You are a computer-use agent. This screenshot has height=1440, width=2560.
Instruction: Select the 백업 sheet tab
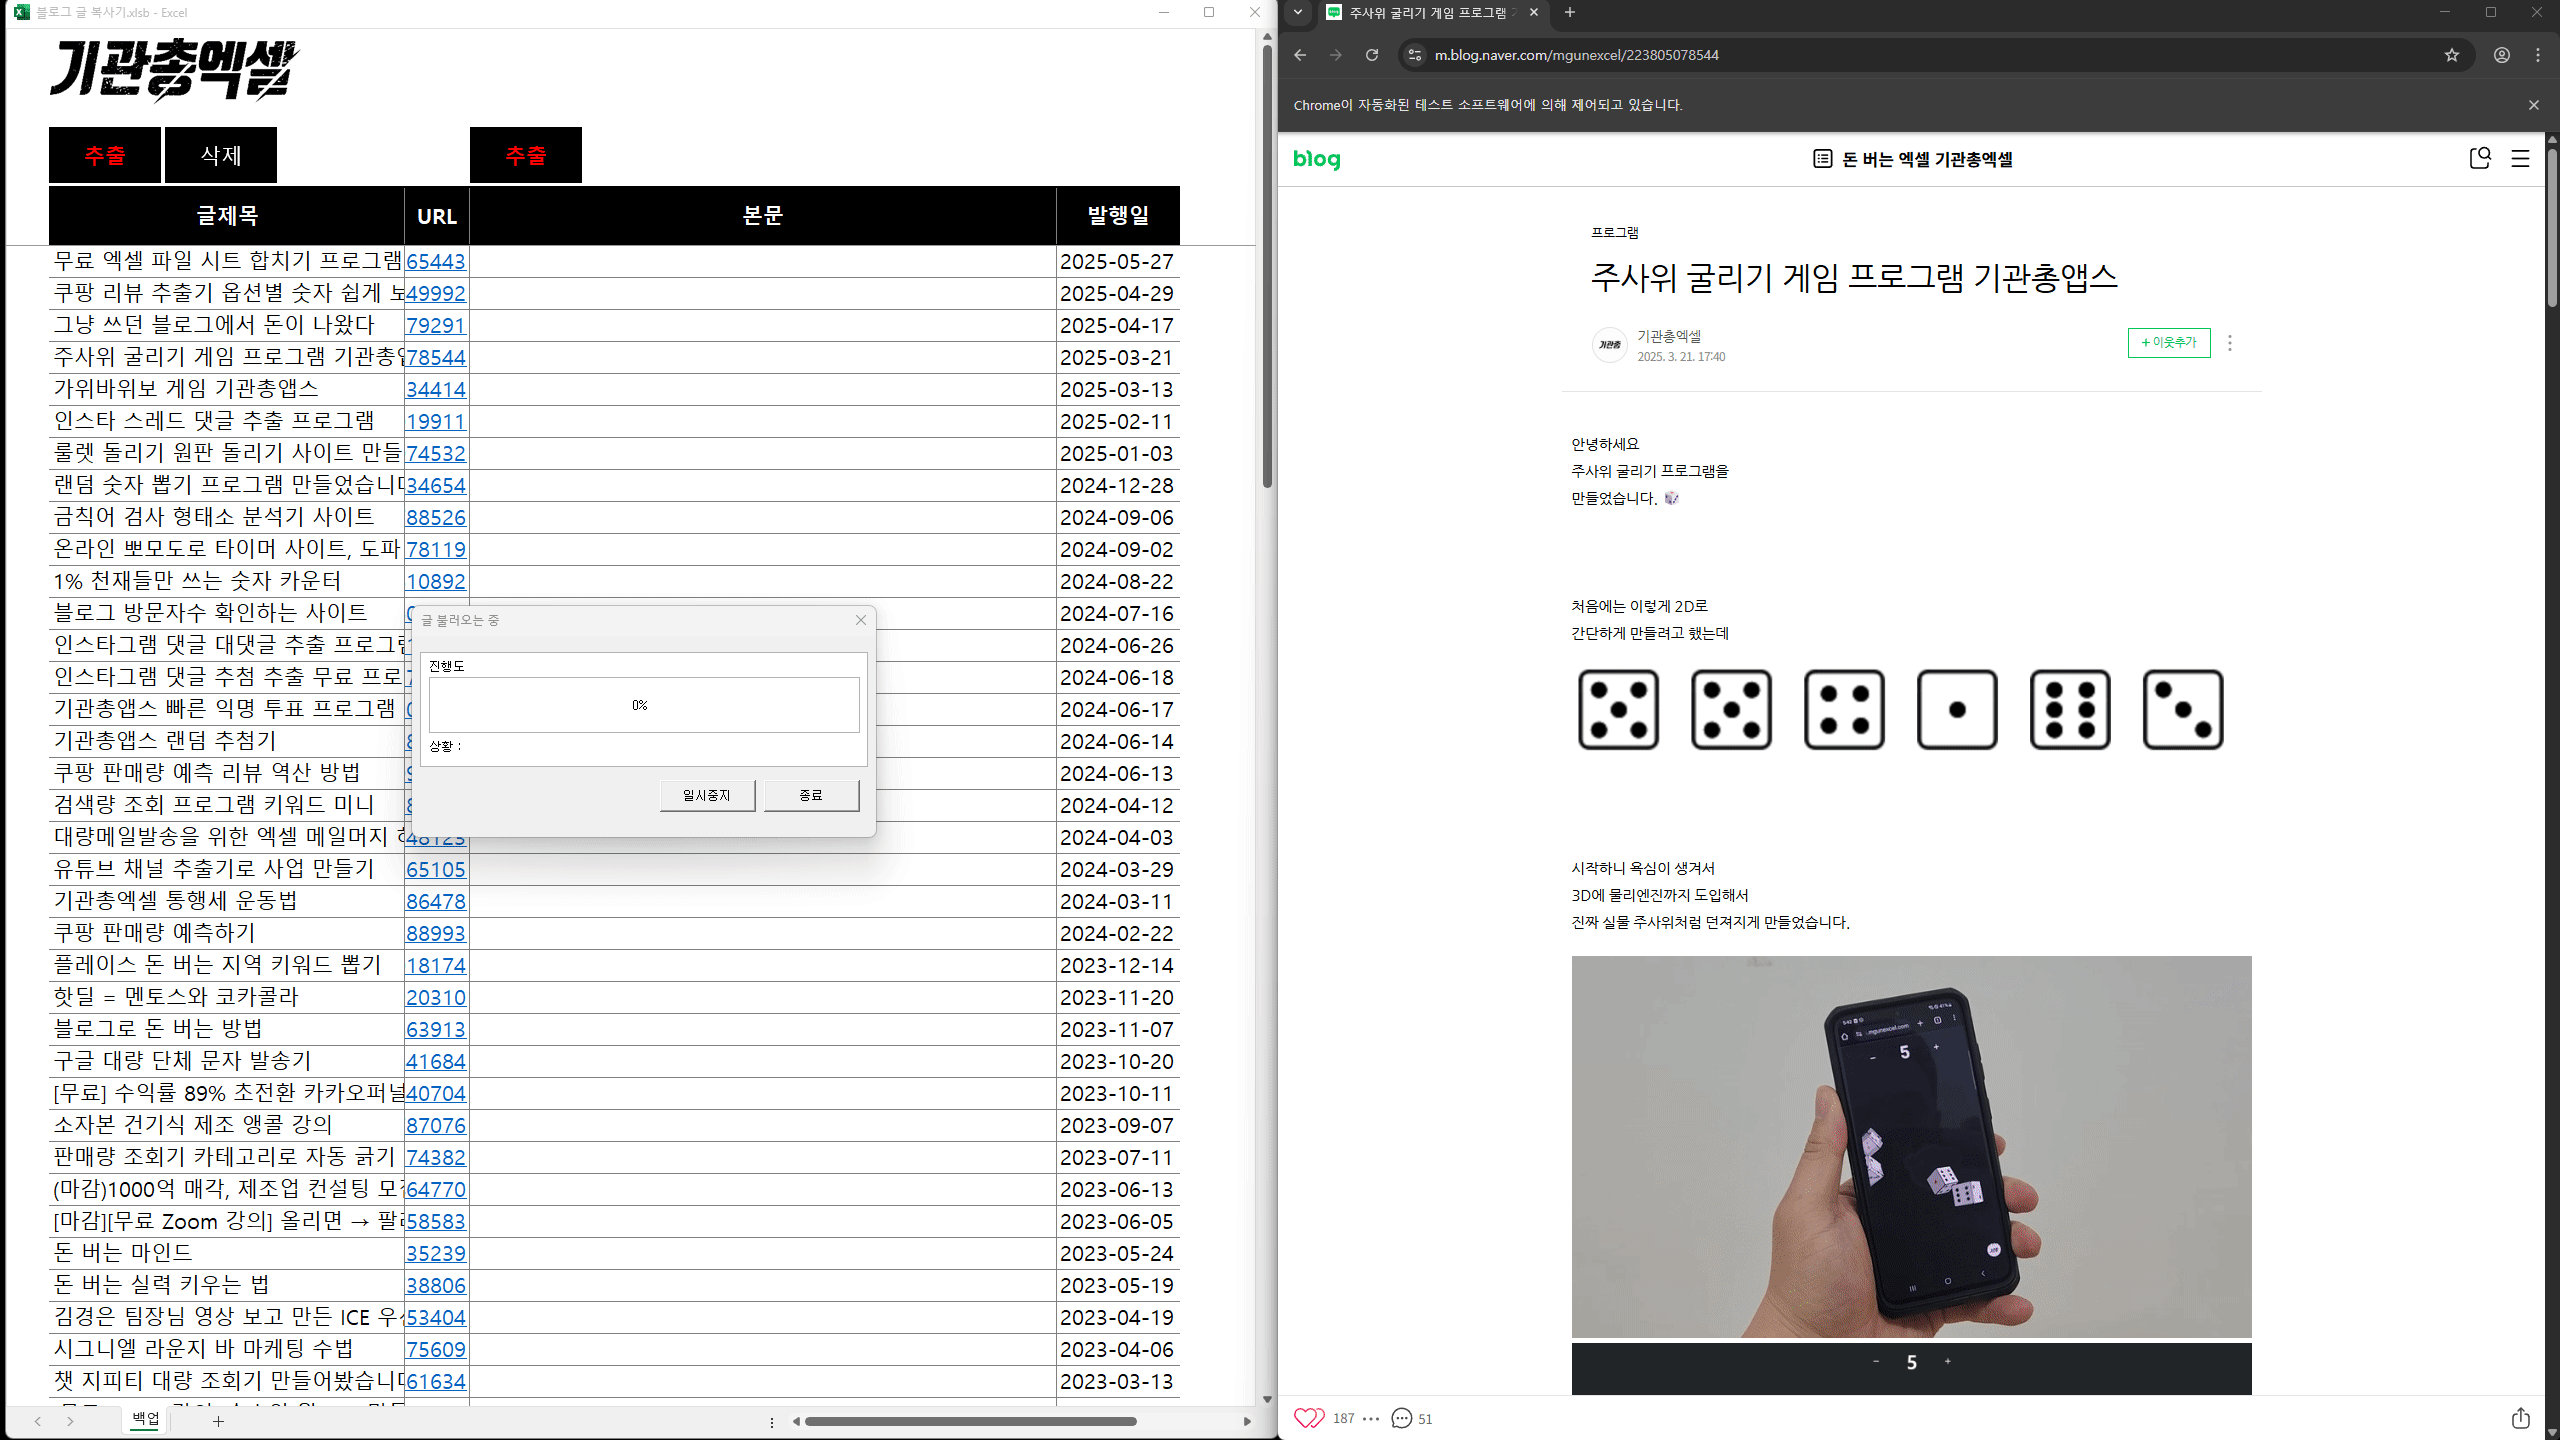[145, 1419]
